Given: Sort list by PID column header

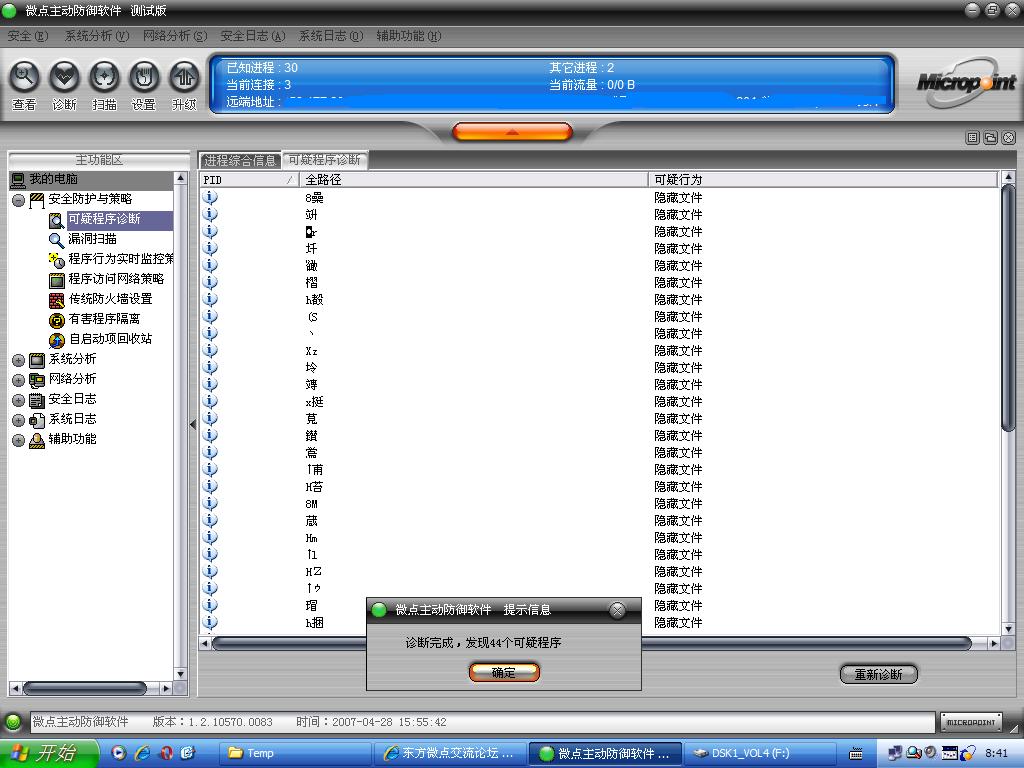Looking at the screenshot, I should pyautogui.click(x=249, y=180).
